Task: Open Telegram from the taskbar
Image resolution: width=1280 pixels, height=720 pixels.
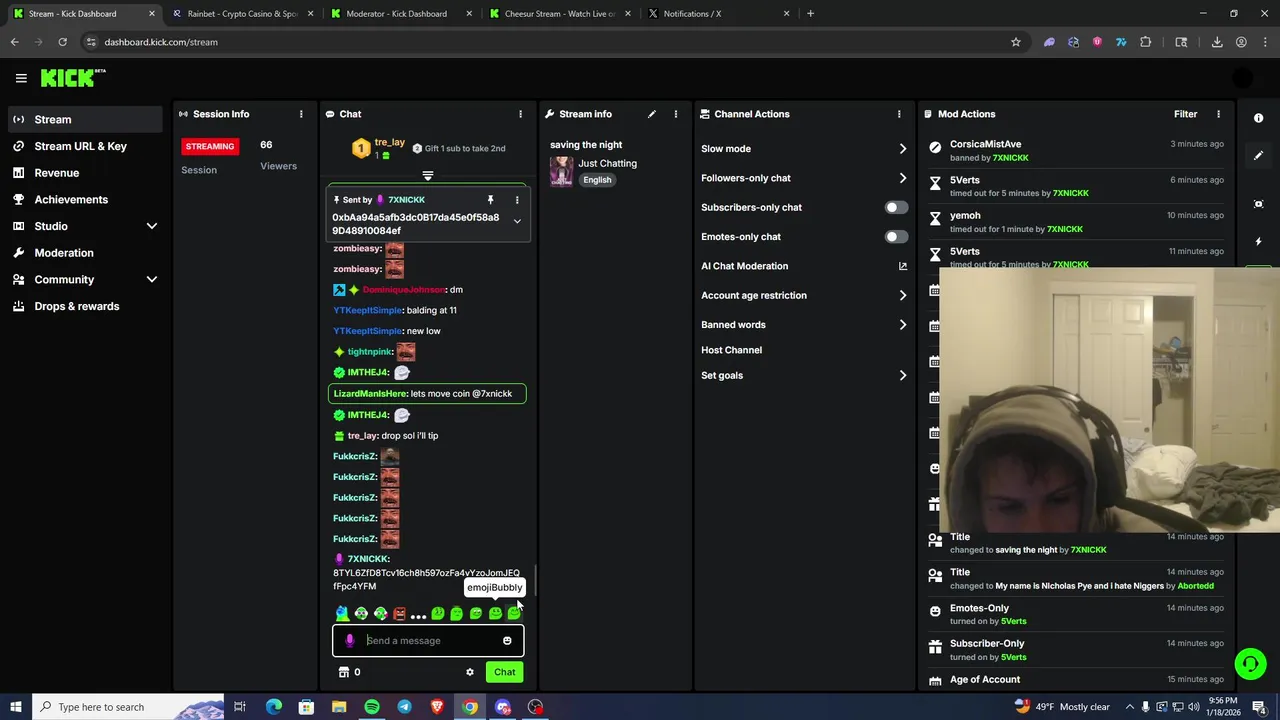Action: click(404, 707)
